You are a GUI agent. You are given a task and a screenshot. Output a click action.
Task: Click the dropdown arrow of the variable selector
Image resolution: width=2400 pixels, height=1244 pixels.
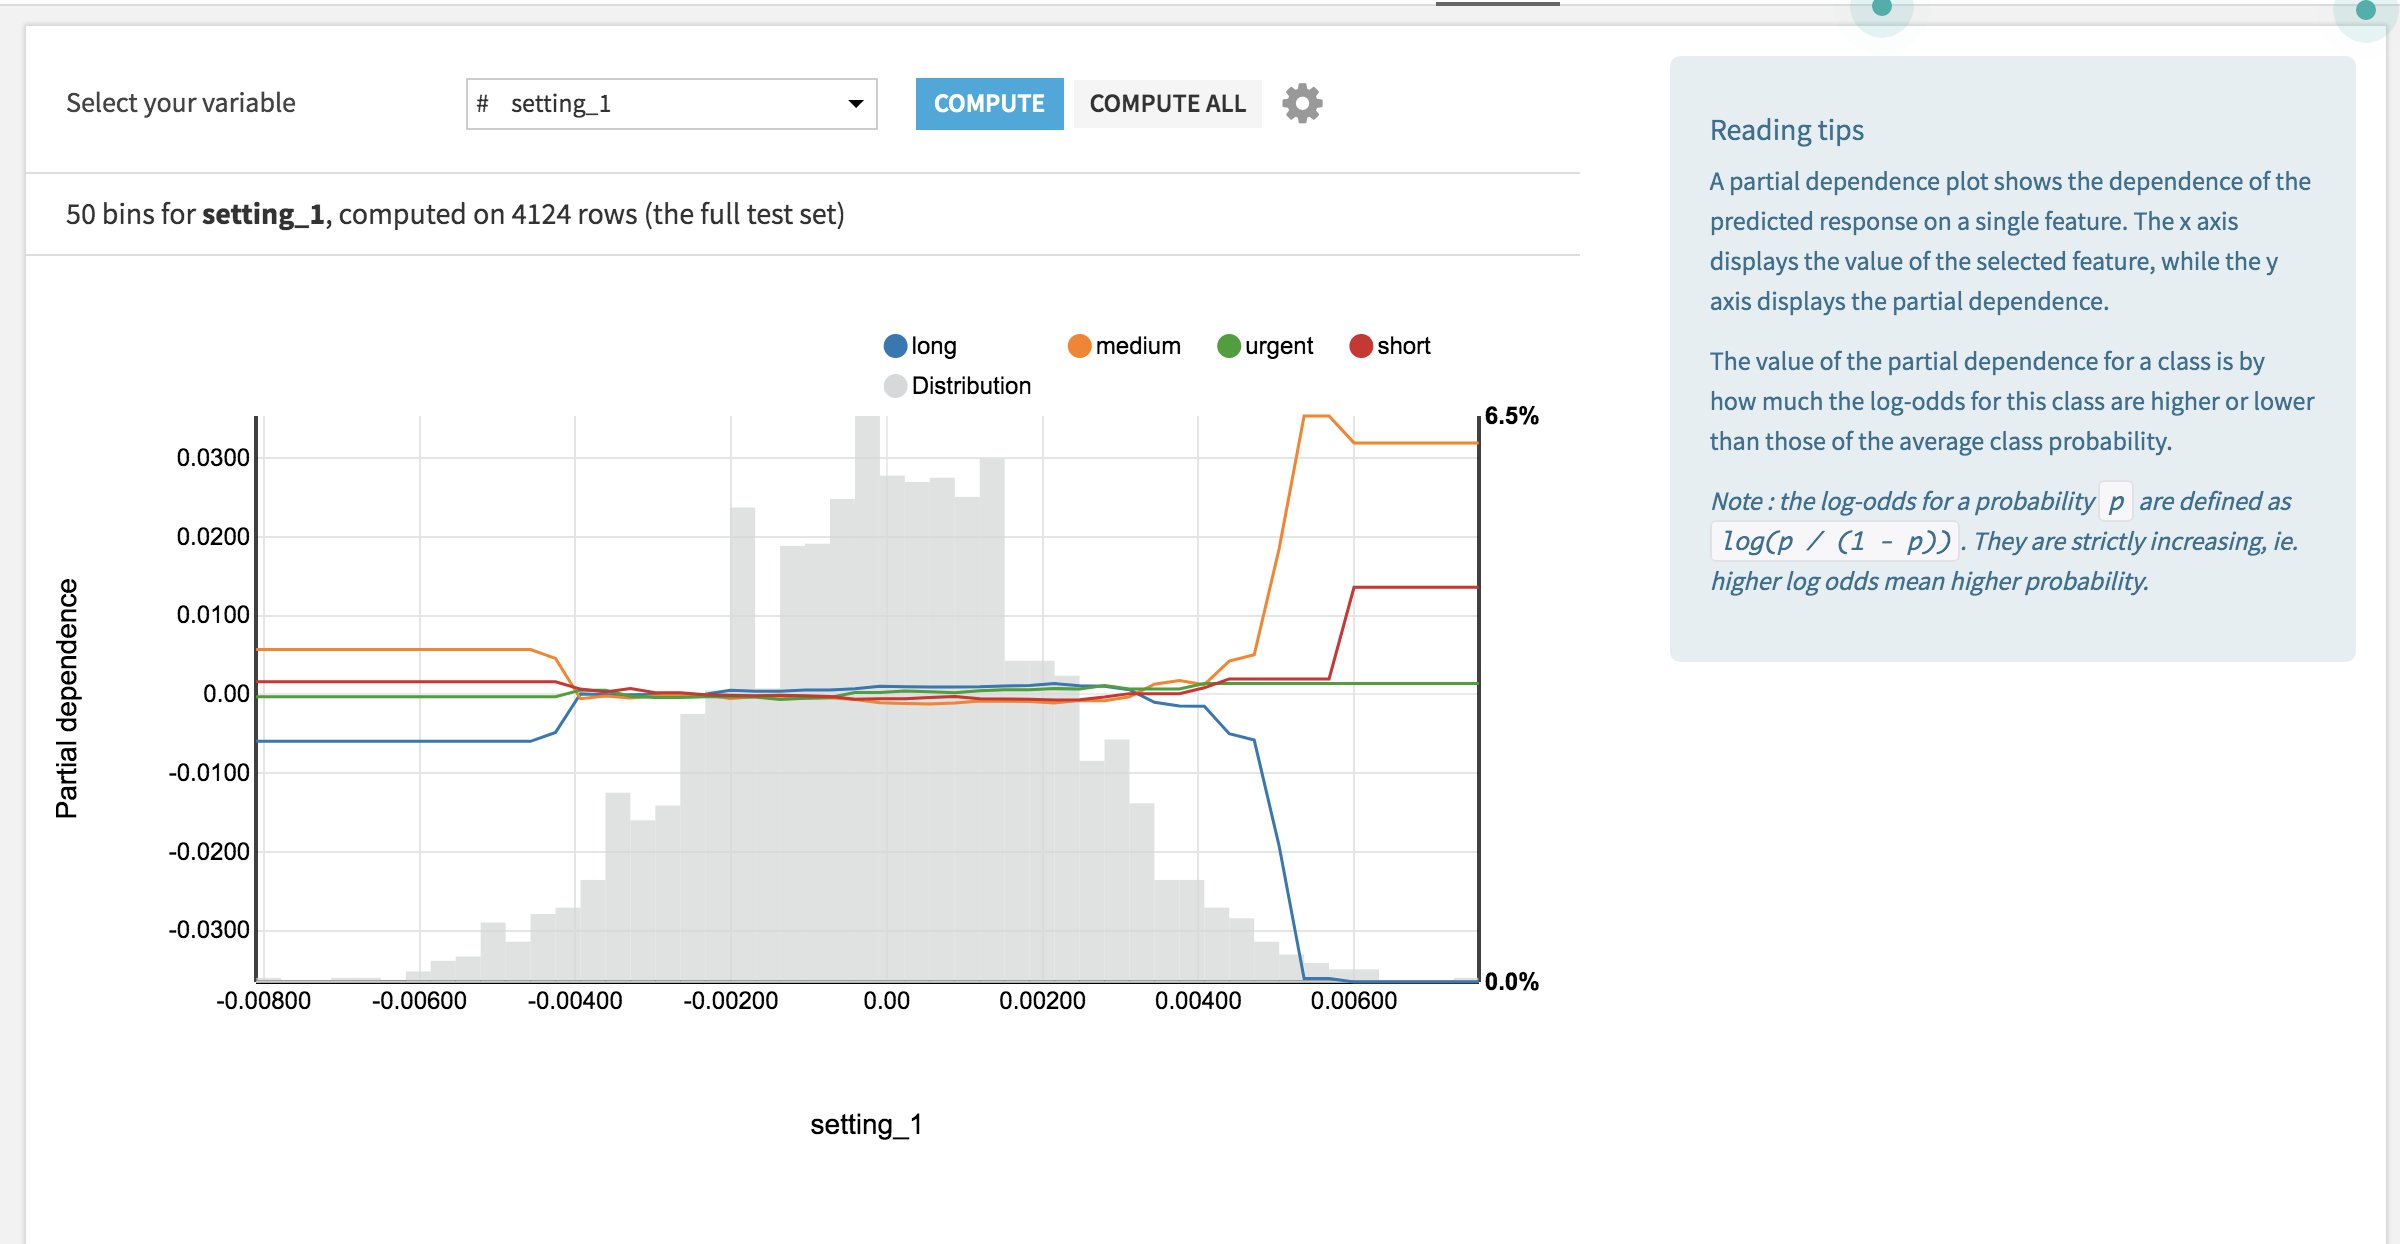tap(855, 104)
